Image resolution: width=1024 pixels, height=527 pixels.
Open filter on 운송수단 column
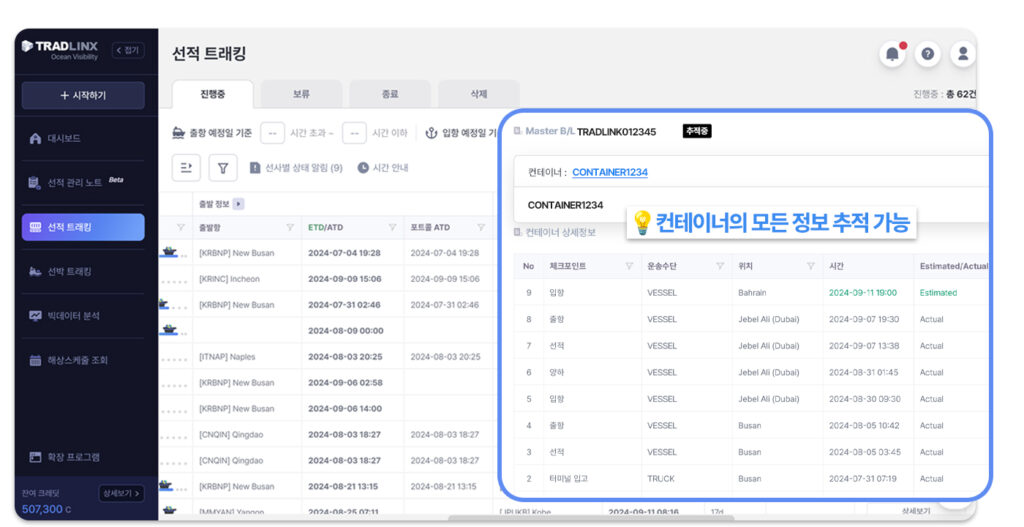pos(720,266)
